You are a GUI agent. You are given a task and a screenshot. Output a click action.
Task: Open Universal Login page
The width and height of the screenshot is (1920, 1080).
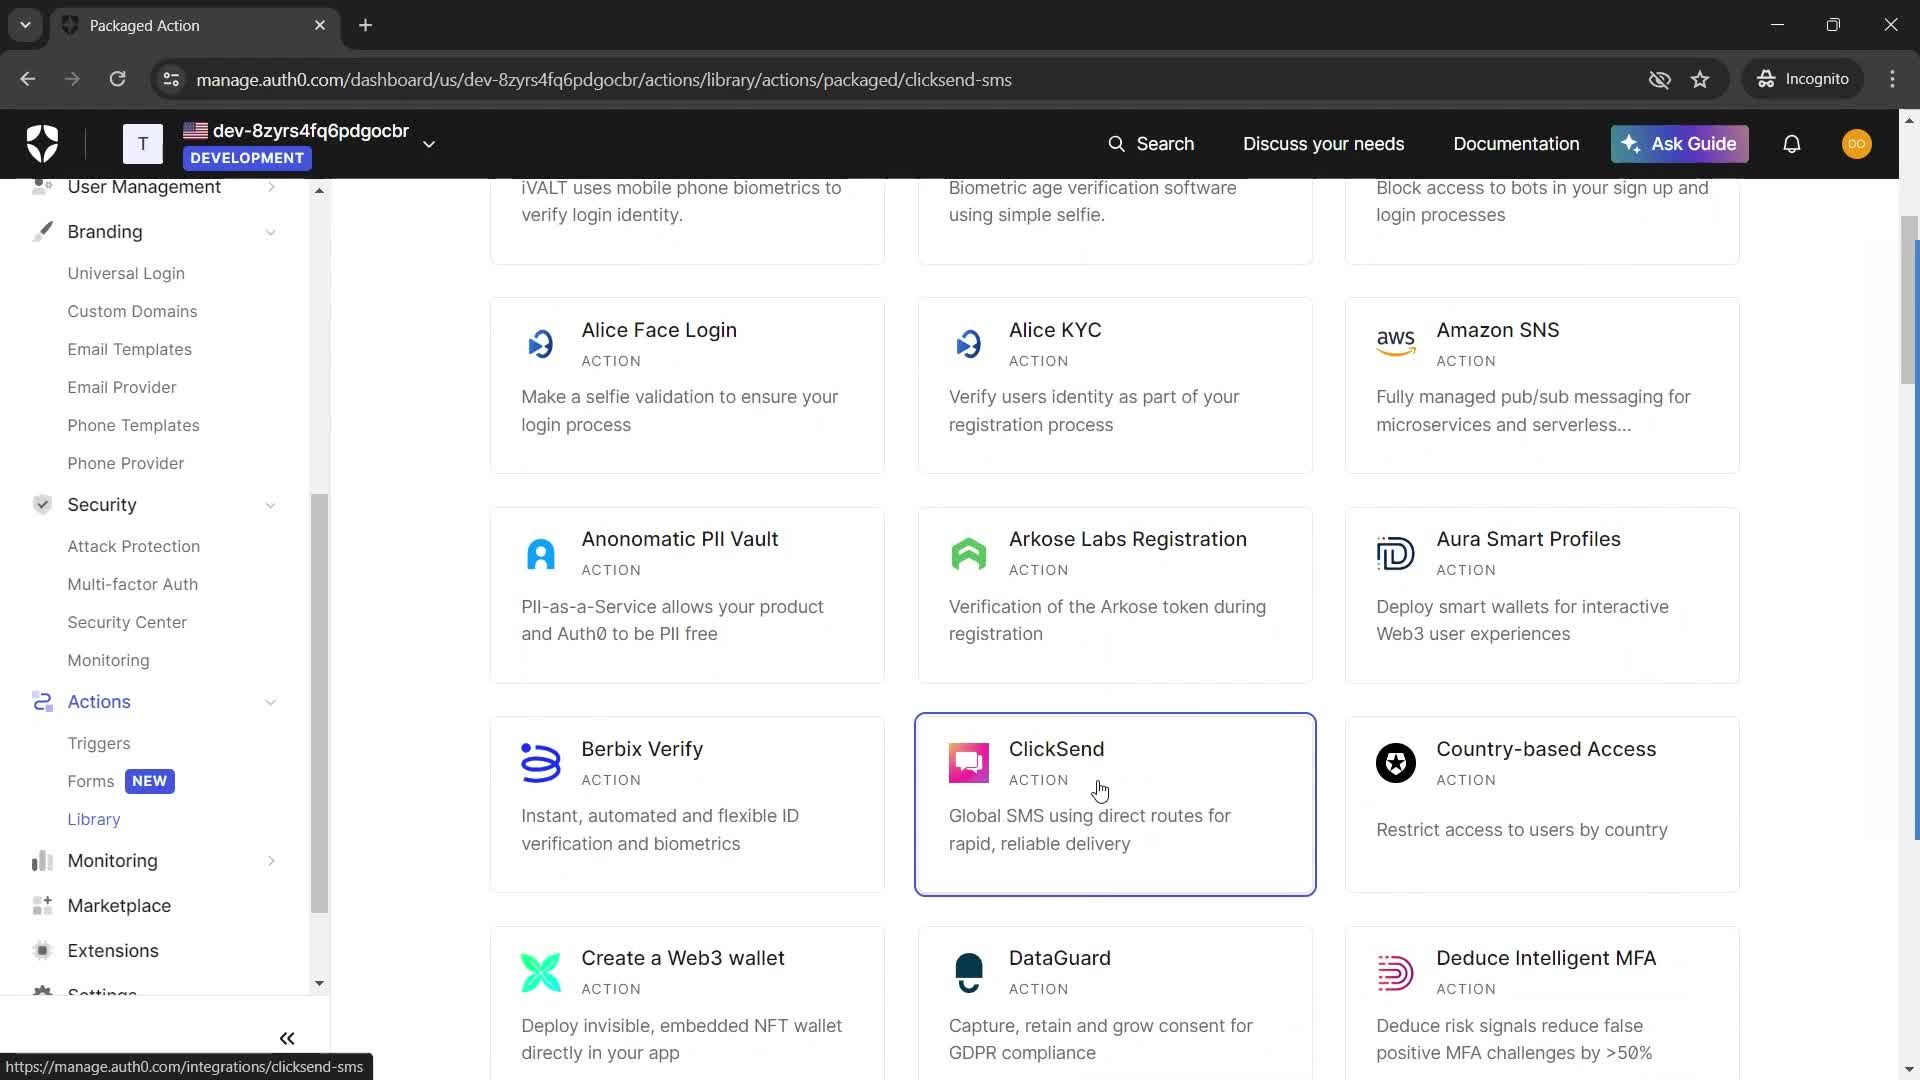(126, 273)
